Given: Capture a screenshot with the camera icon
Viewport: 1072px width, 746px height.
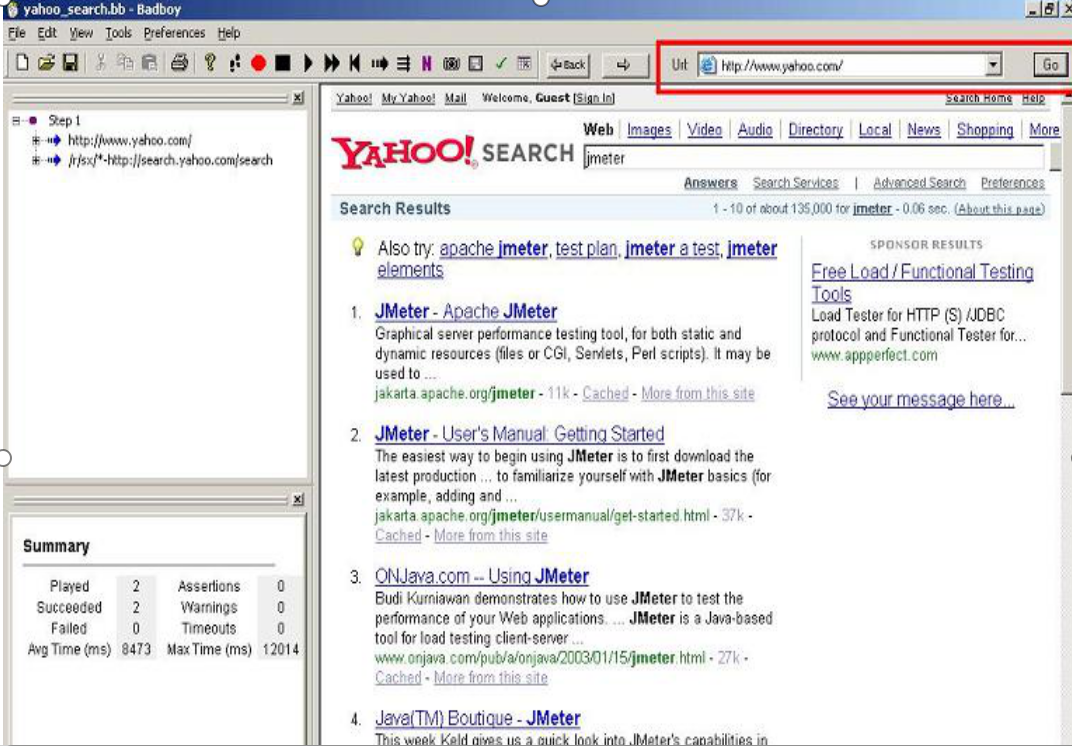Looking at the screenshot, I should click(x=451, y=64).
